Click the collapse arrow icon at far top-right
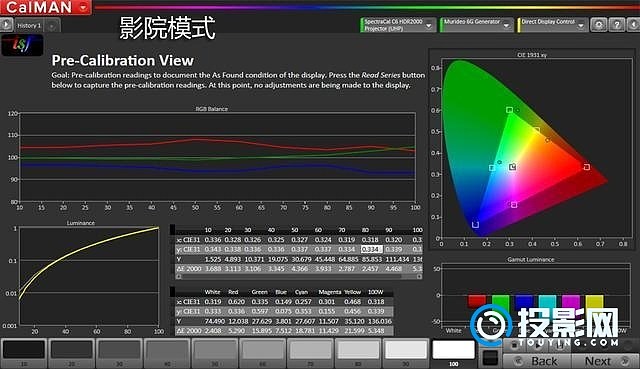The image size is (640, 369). click(x=634, y=25)
